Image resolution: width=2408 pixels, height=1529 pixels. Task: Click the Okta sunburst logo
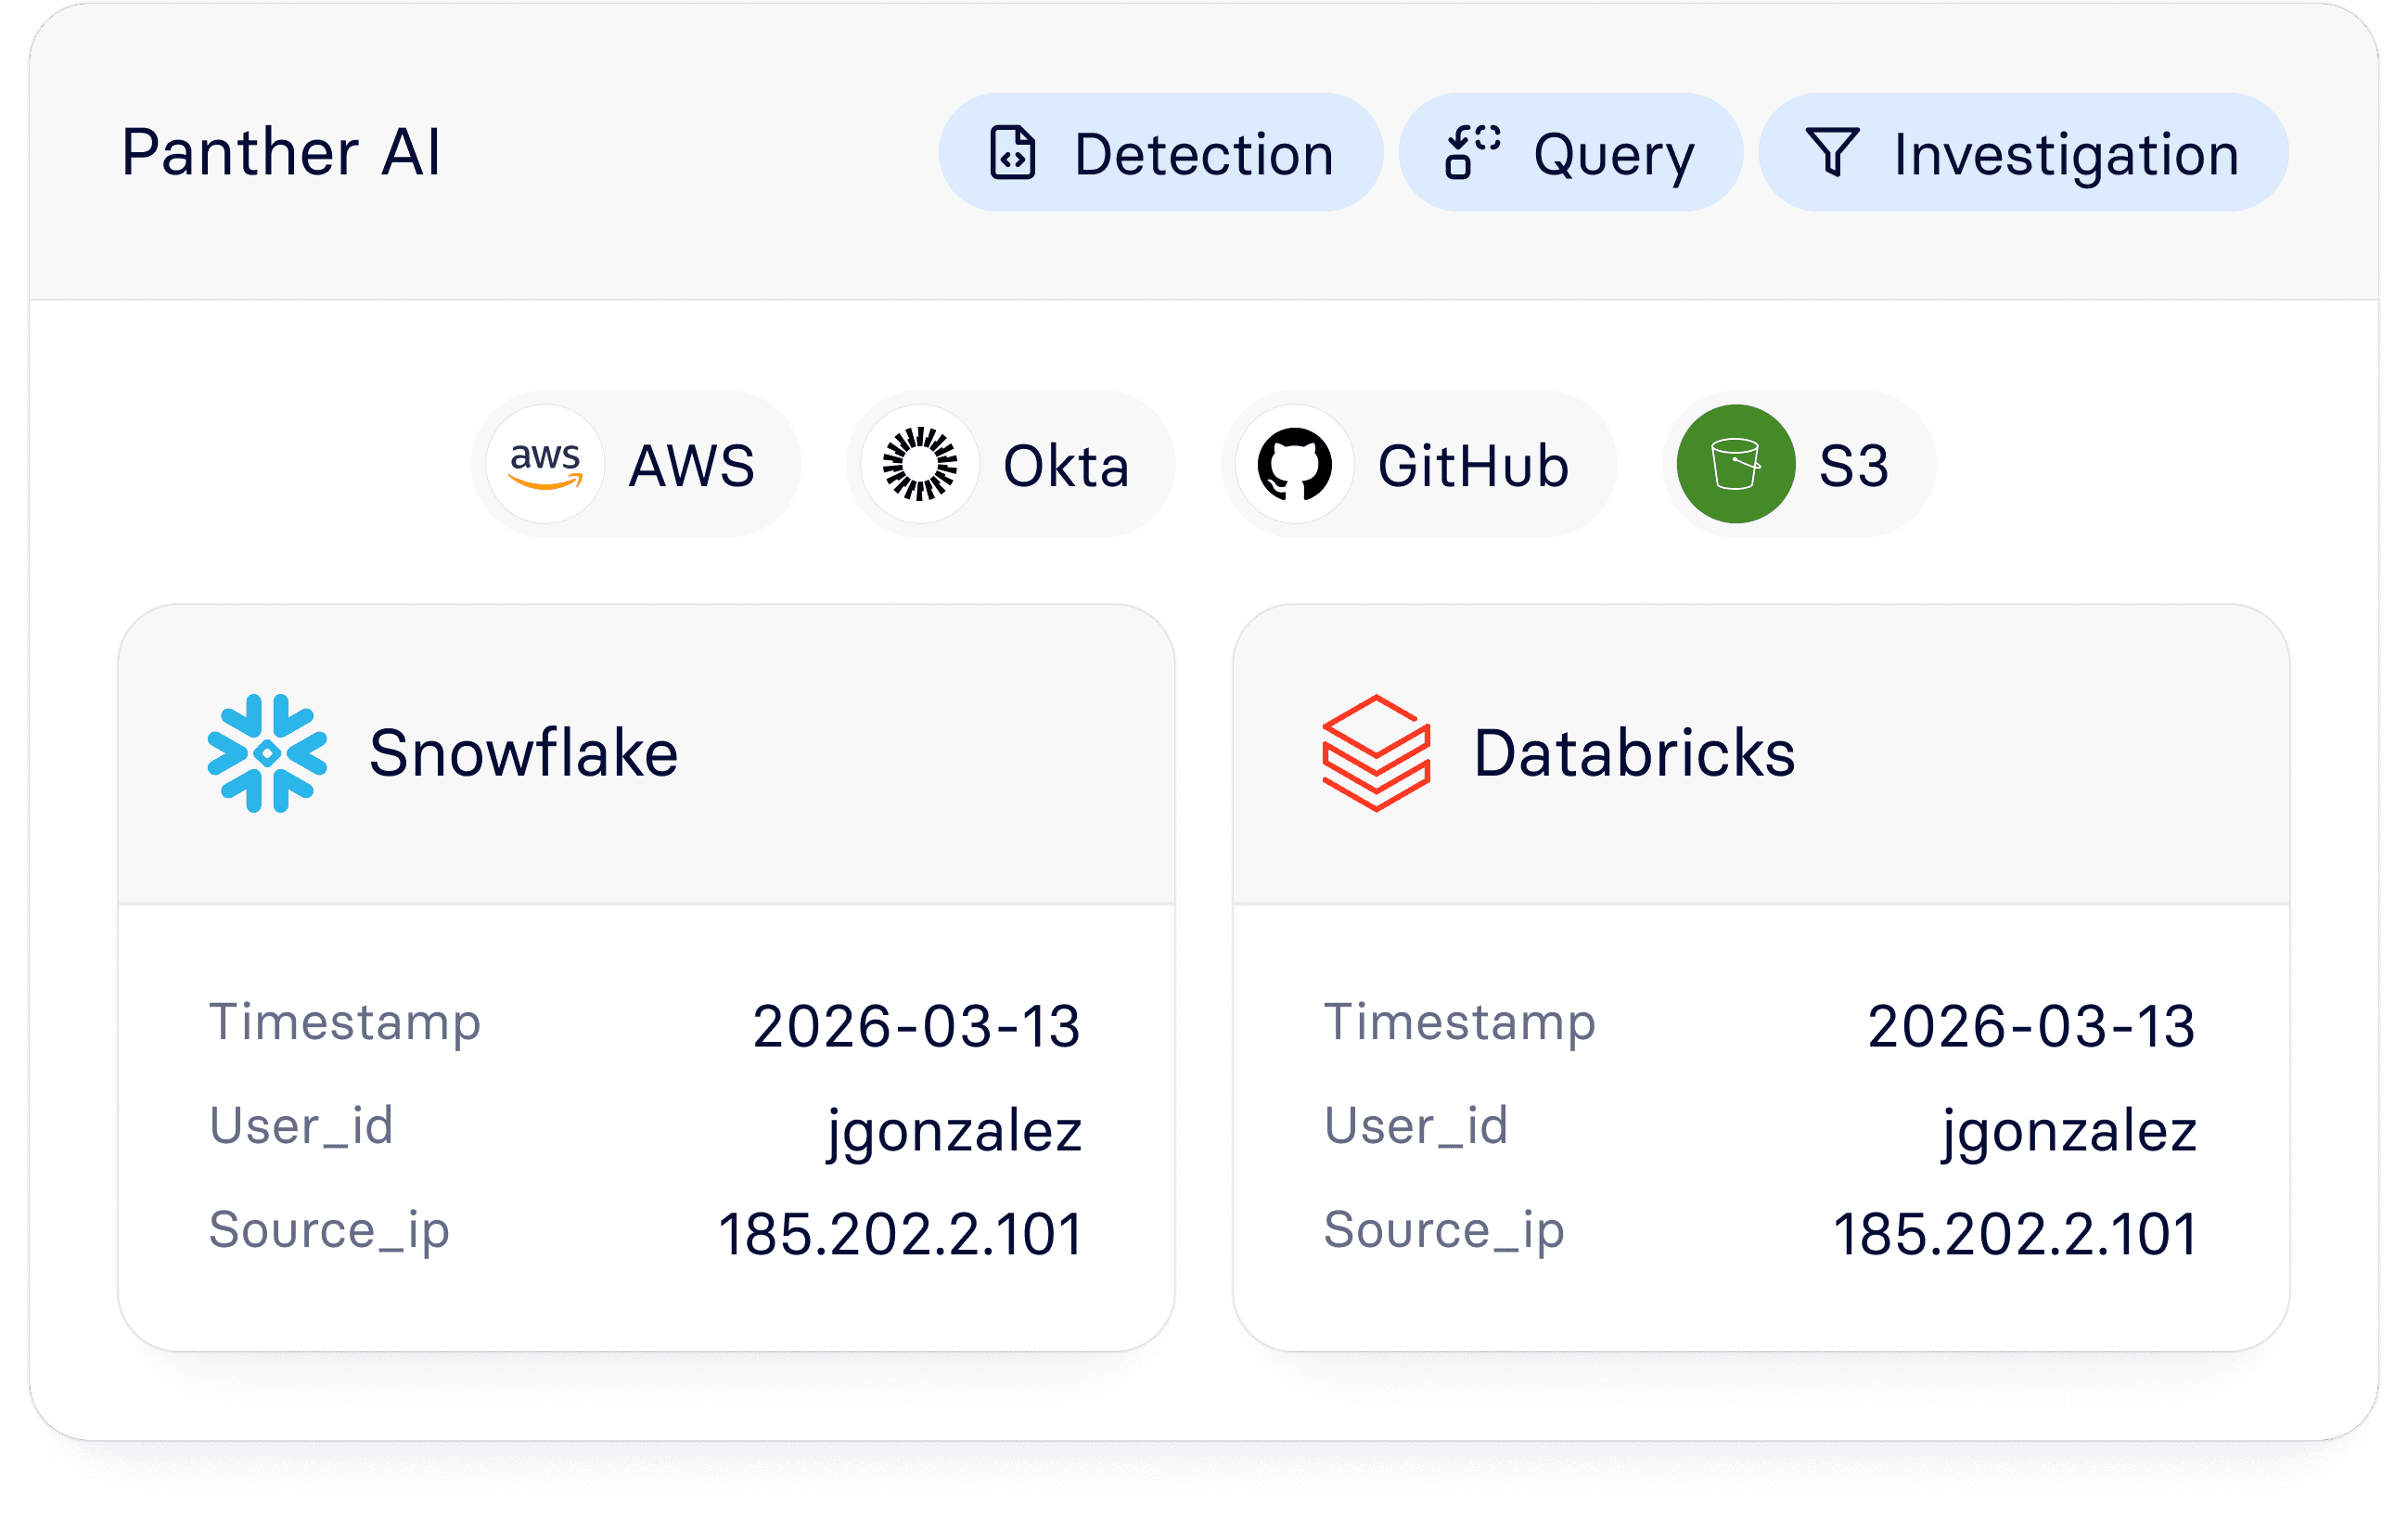coord(920,464)
